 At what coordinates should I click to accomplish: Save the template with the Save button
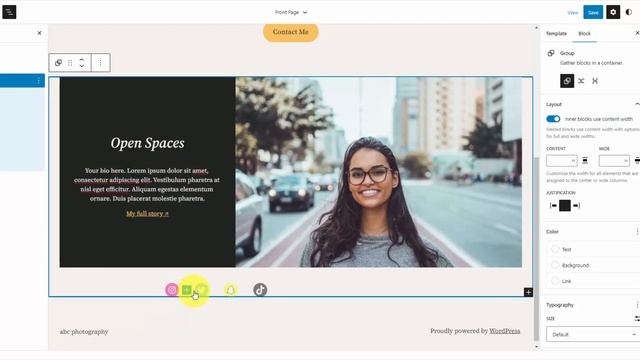[x=593, y=12]
